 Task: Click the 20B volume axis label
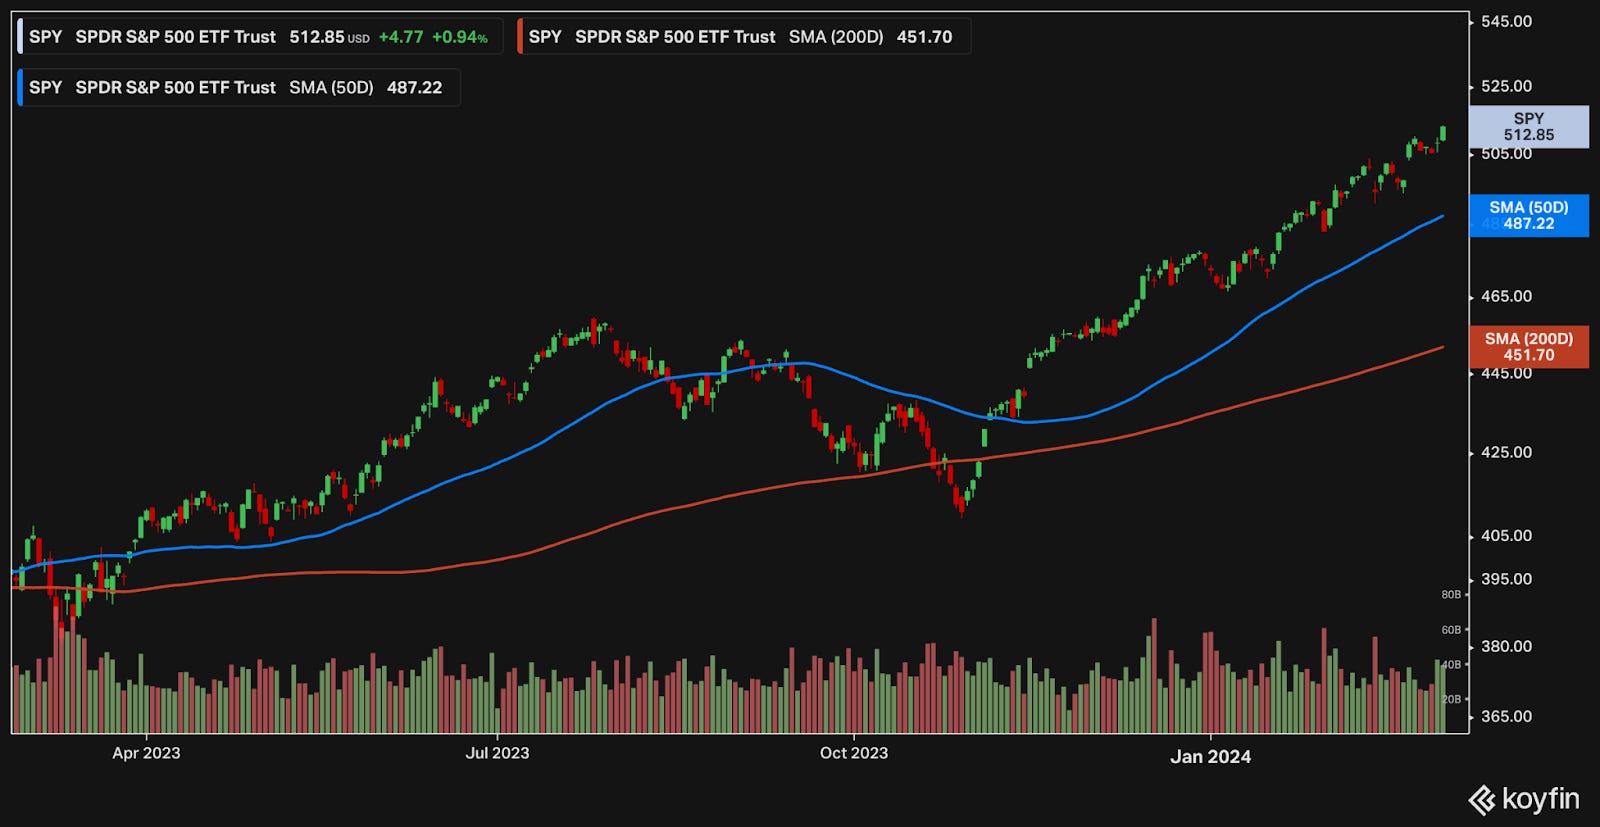point(1451,699)
